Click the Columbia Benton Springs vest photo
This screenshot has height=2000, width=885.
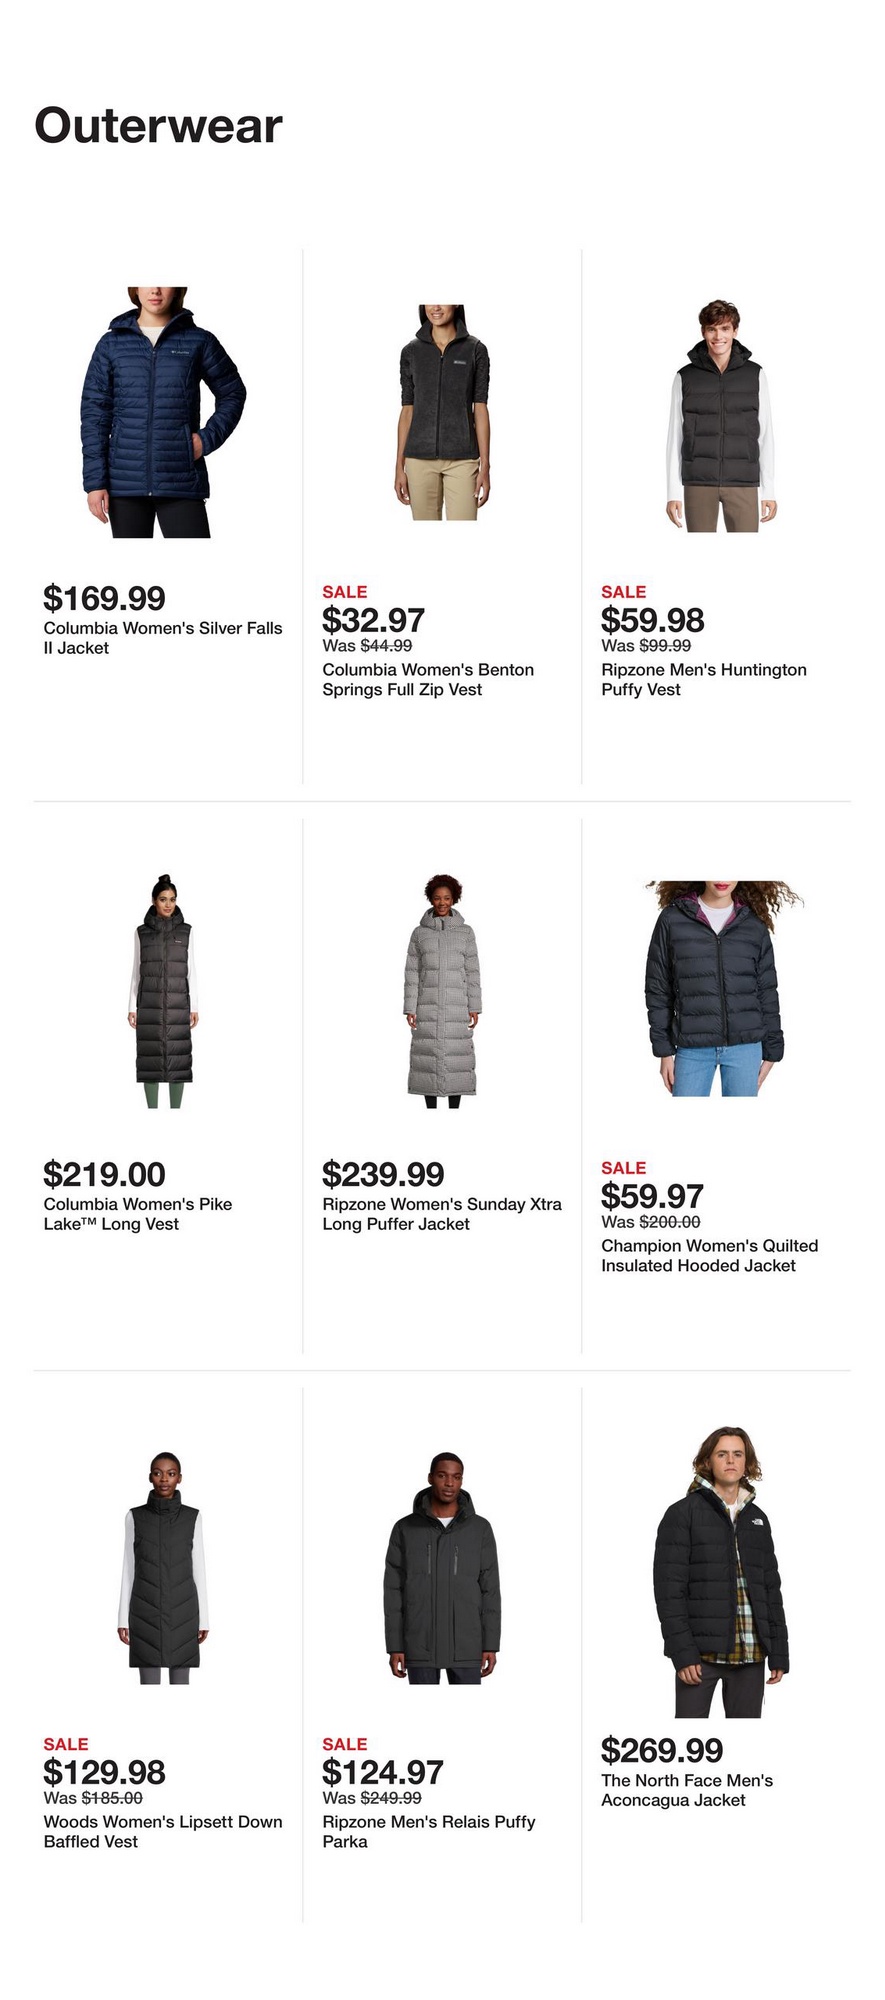(x=441, y=412)
